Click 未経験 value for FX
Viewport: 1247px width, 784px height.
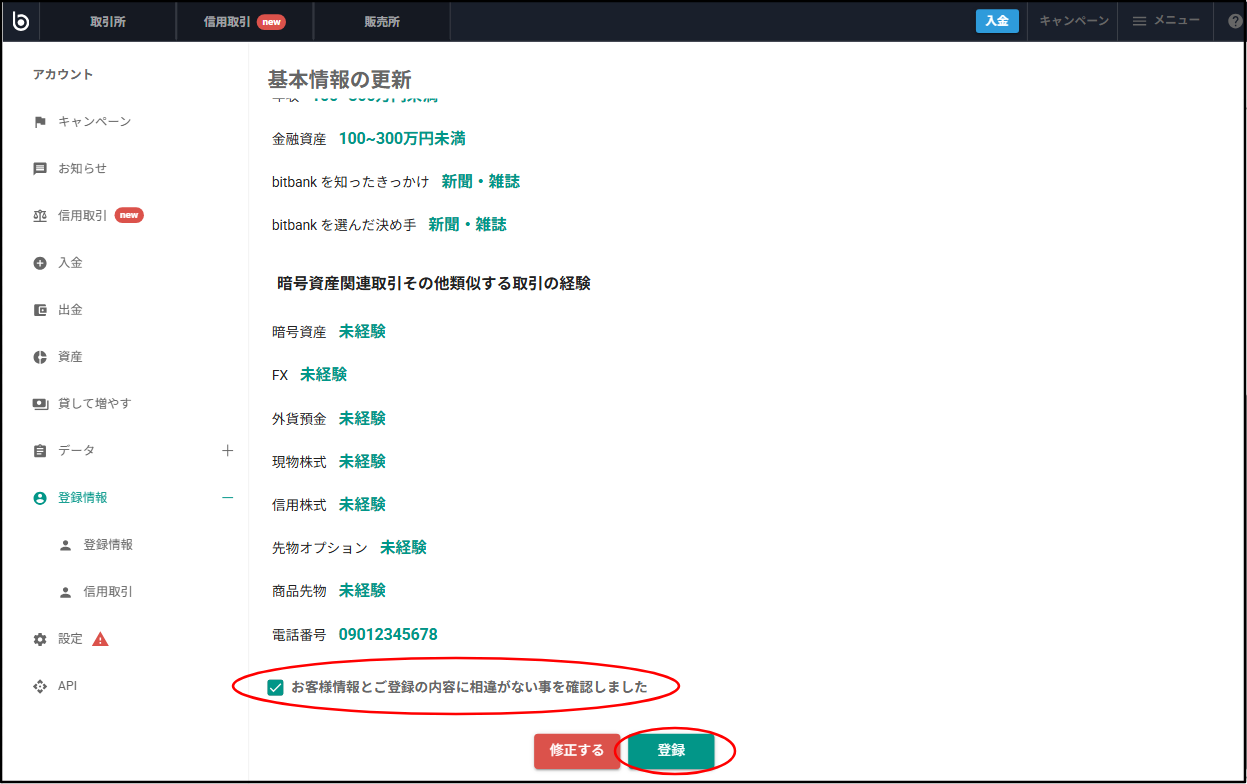tap(324, 375)
